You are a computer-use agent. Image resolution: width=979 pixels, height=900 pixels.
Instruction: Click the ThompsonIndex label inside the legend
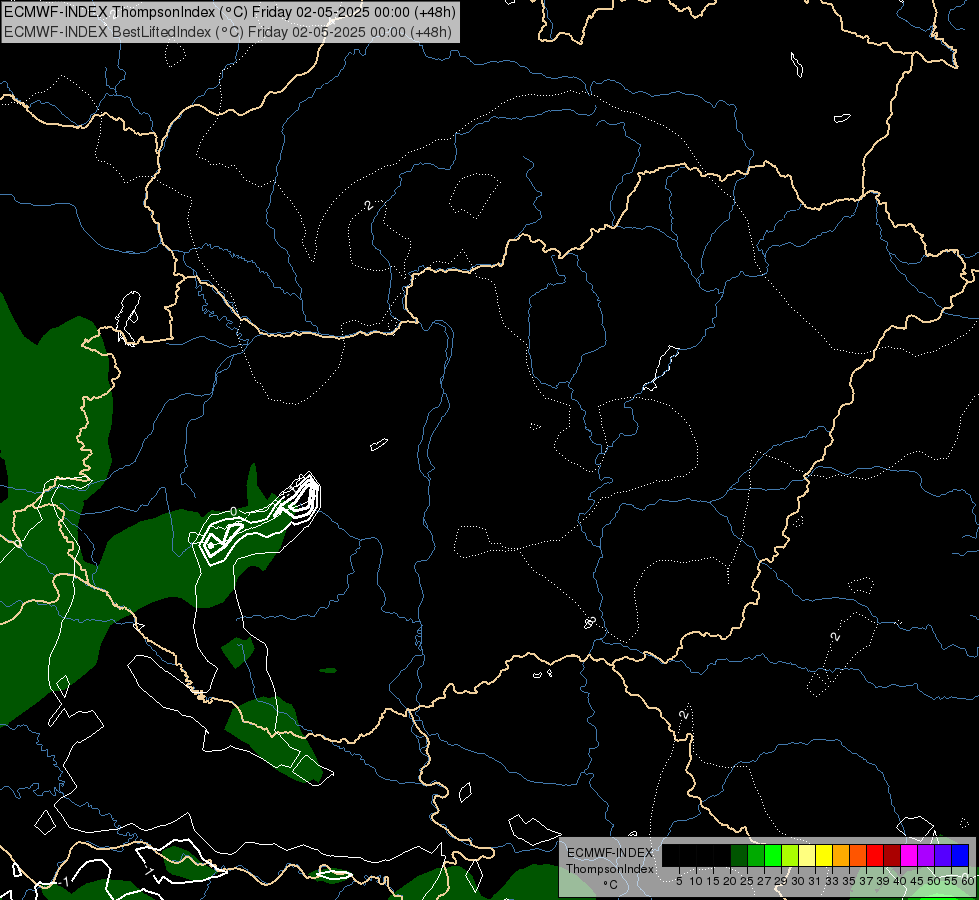[x=610, y=869]
